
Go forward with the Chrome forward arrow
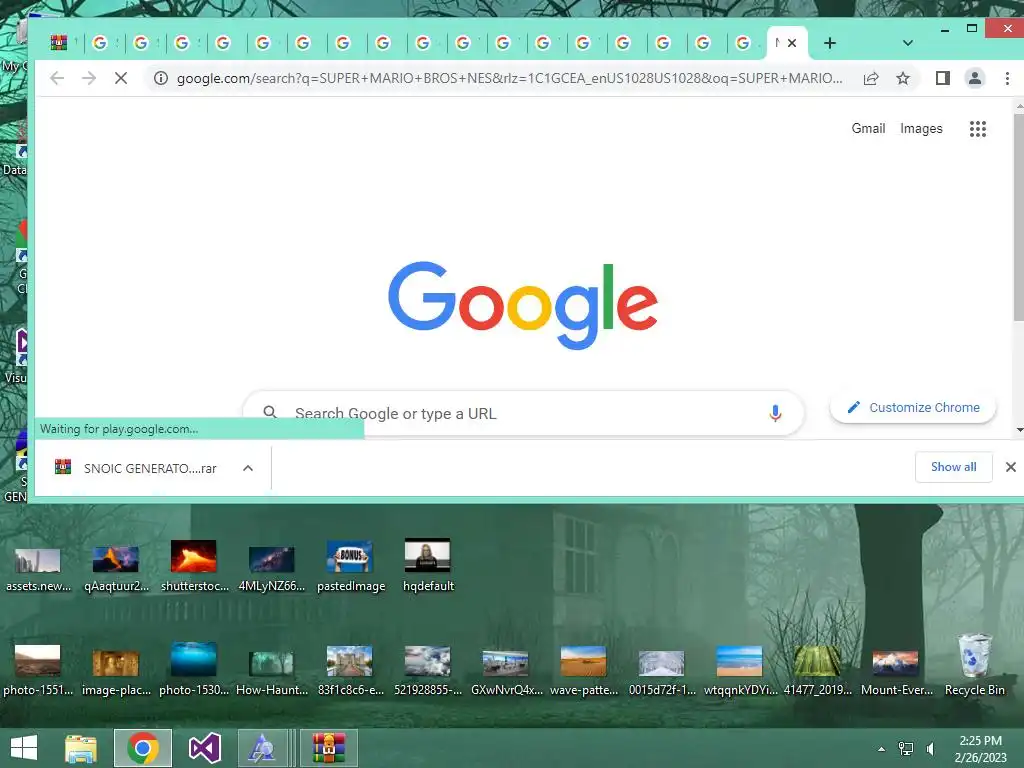[x=89, y=78]
